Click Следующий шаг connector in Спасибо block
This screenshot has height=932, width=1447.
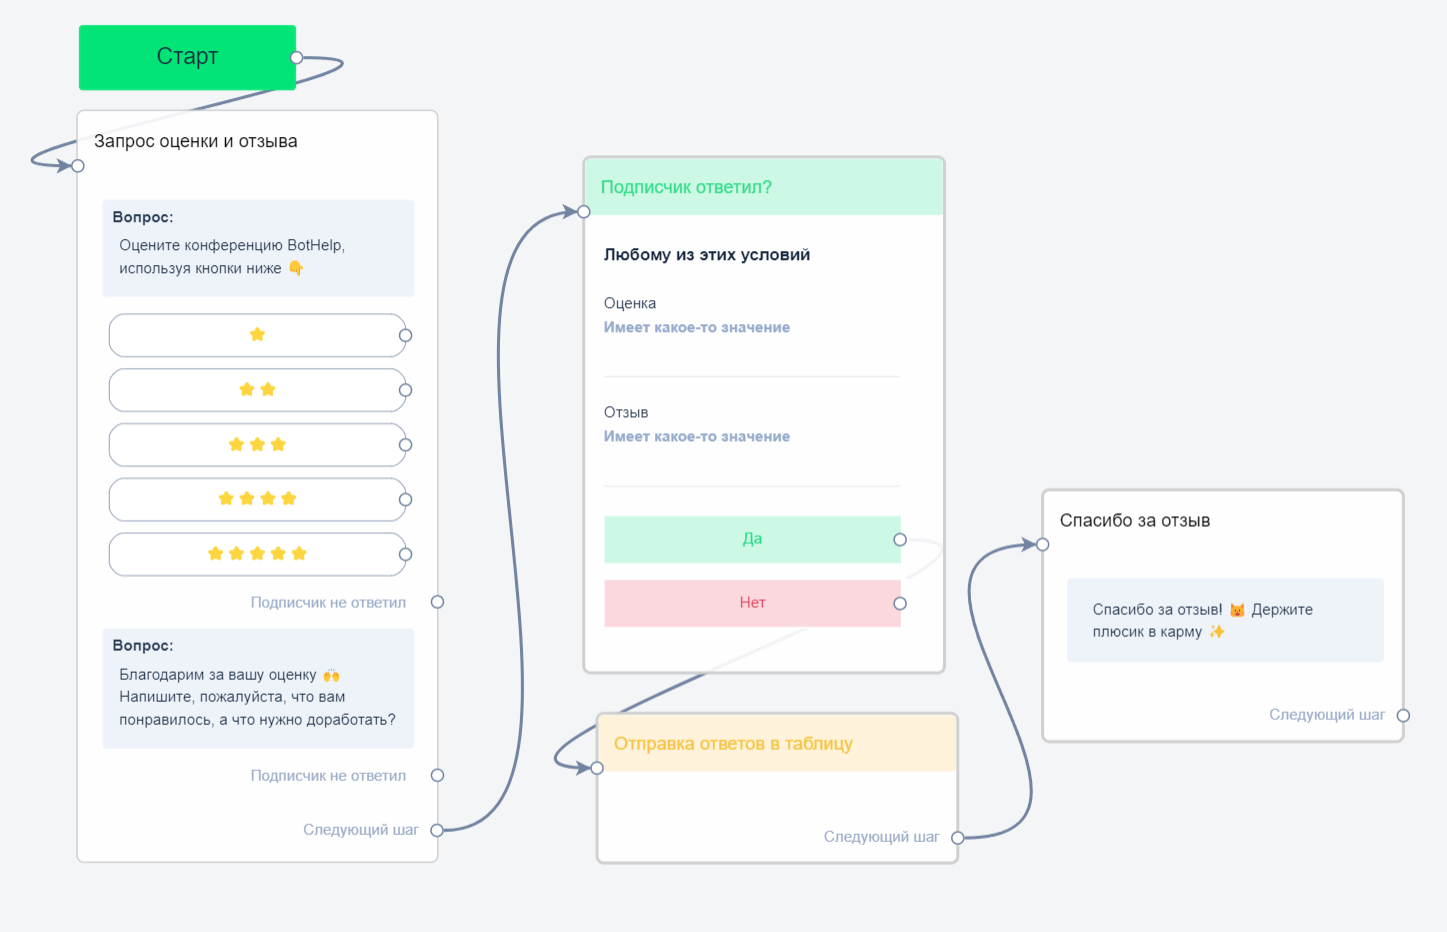point(1403,715)
